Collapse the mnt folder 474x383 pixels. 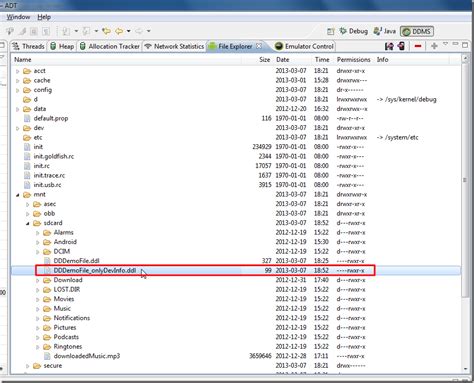pyautogui.click(x=18, y=195)
